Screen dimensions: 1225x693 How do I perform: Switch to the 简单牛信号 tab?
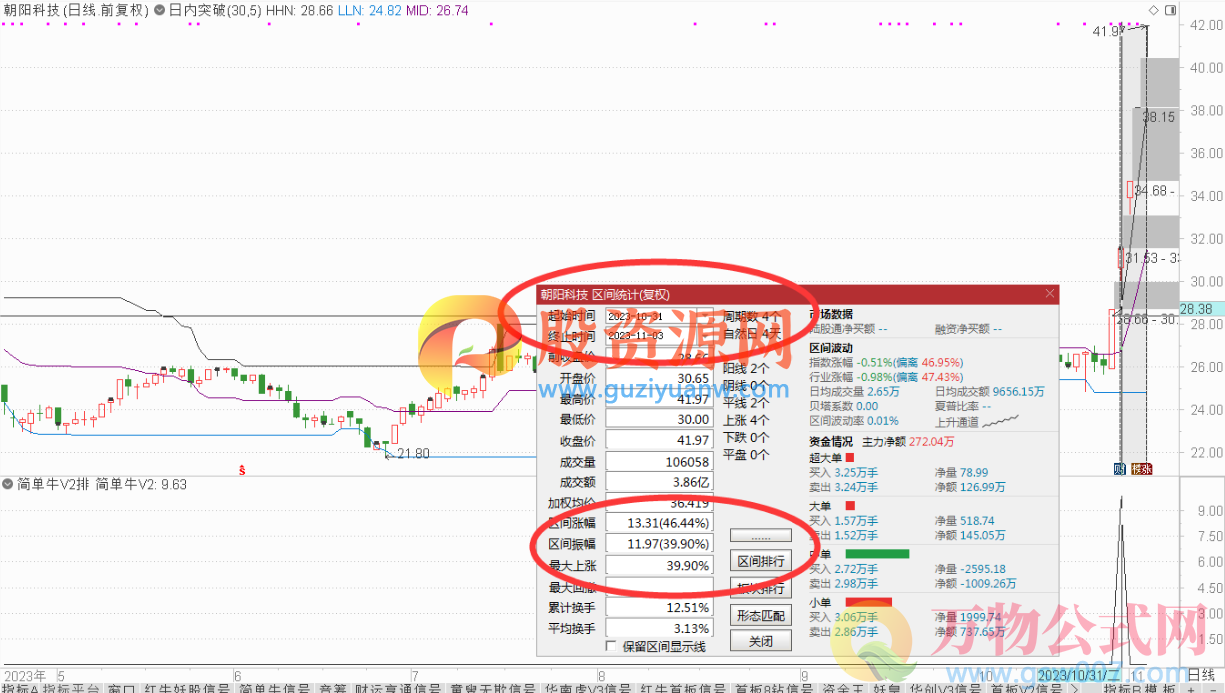coord(274,687)
